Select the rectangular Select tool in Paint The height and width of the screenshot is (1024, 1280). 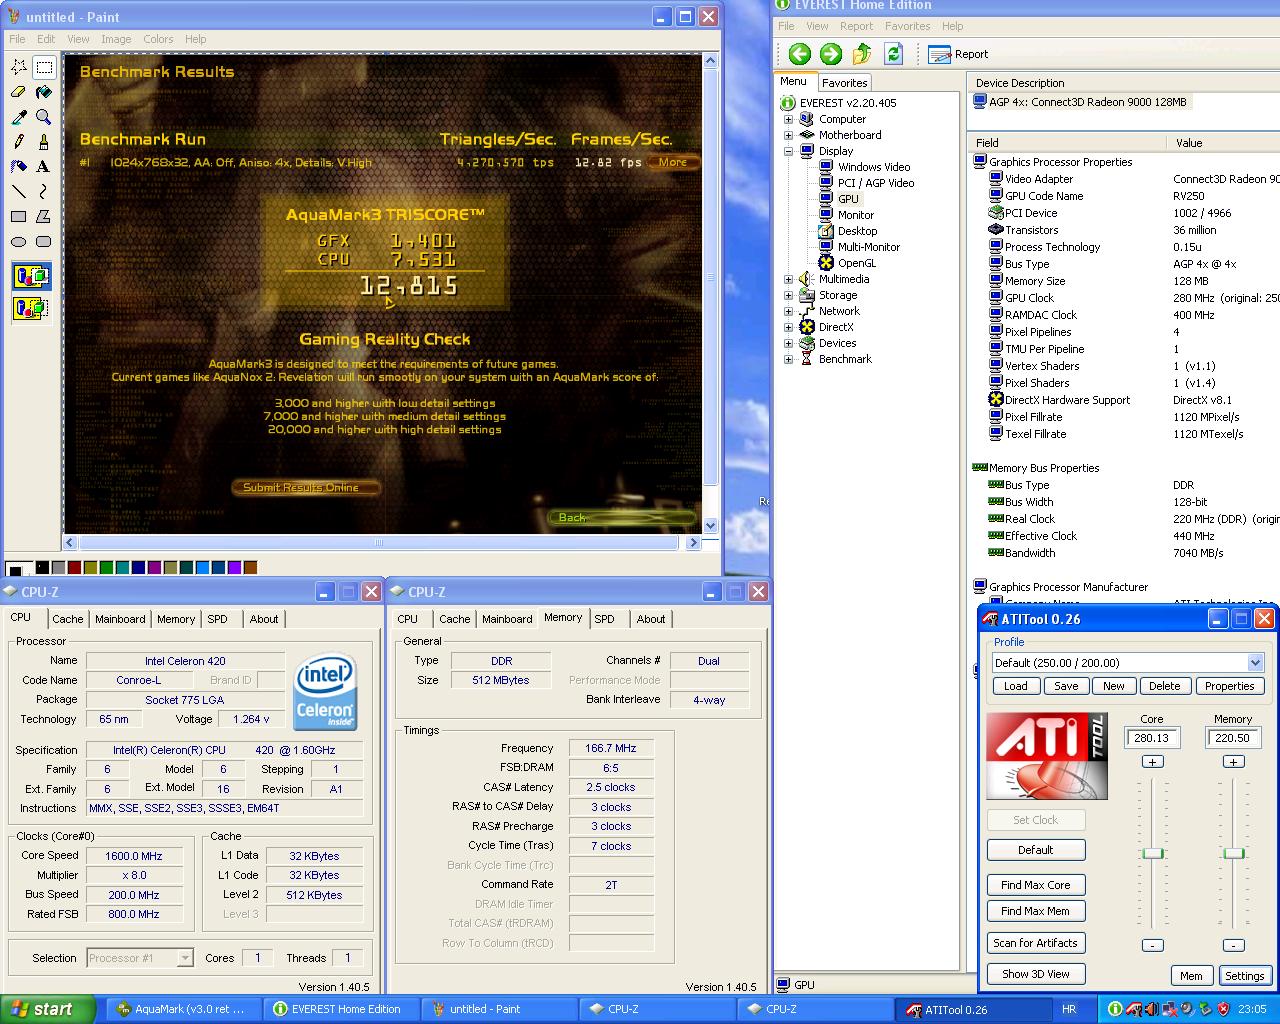44,67
